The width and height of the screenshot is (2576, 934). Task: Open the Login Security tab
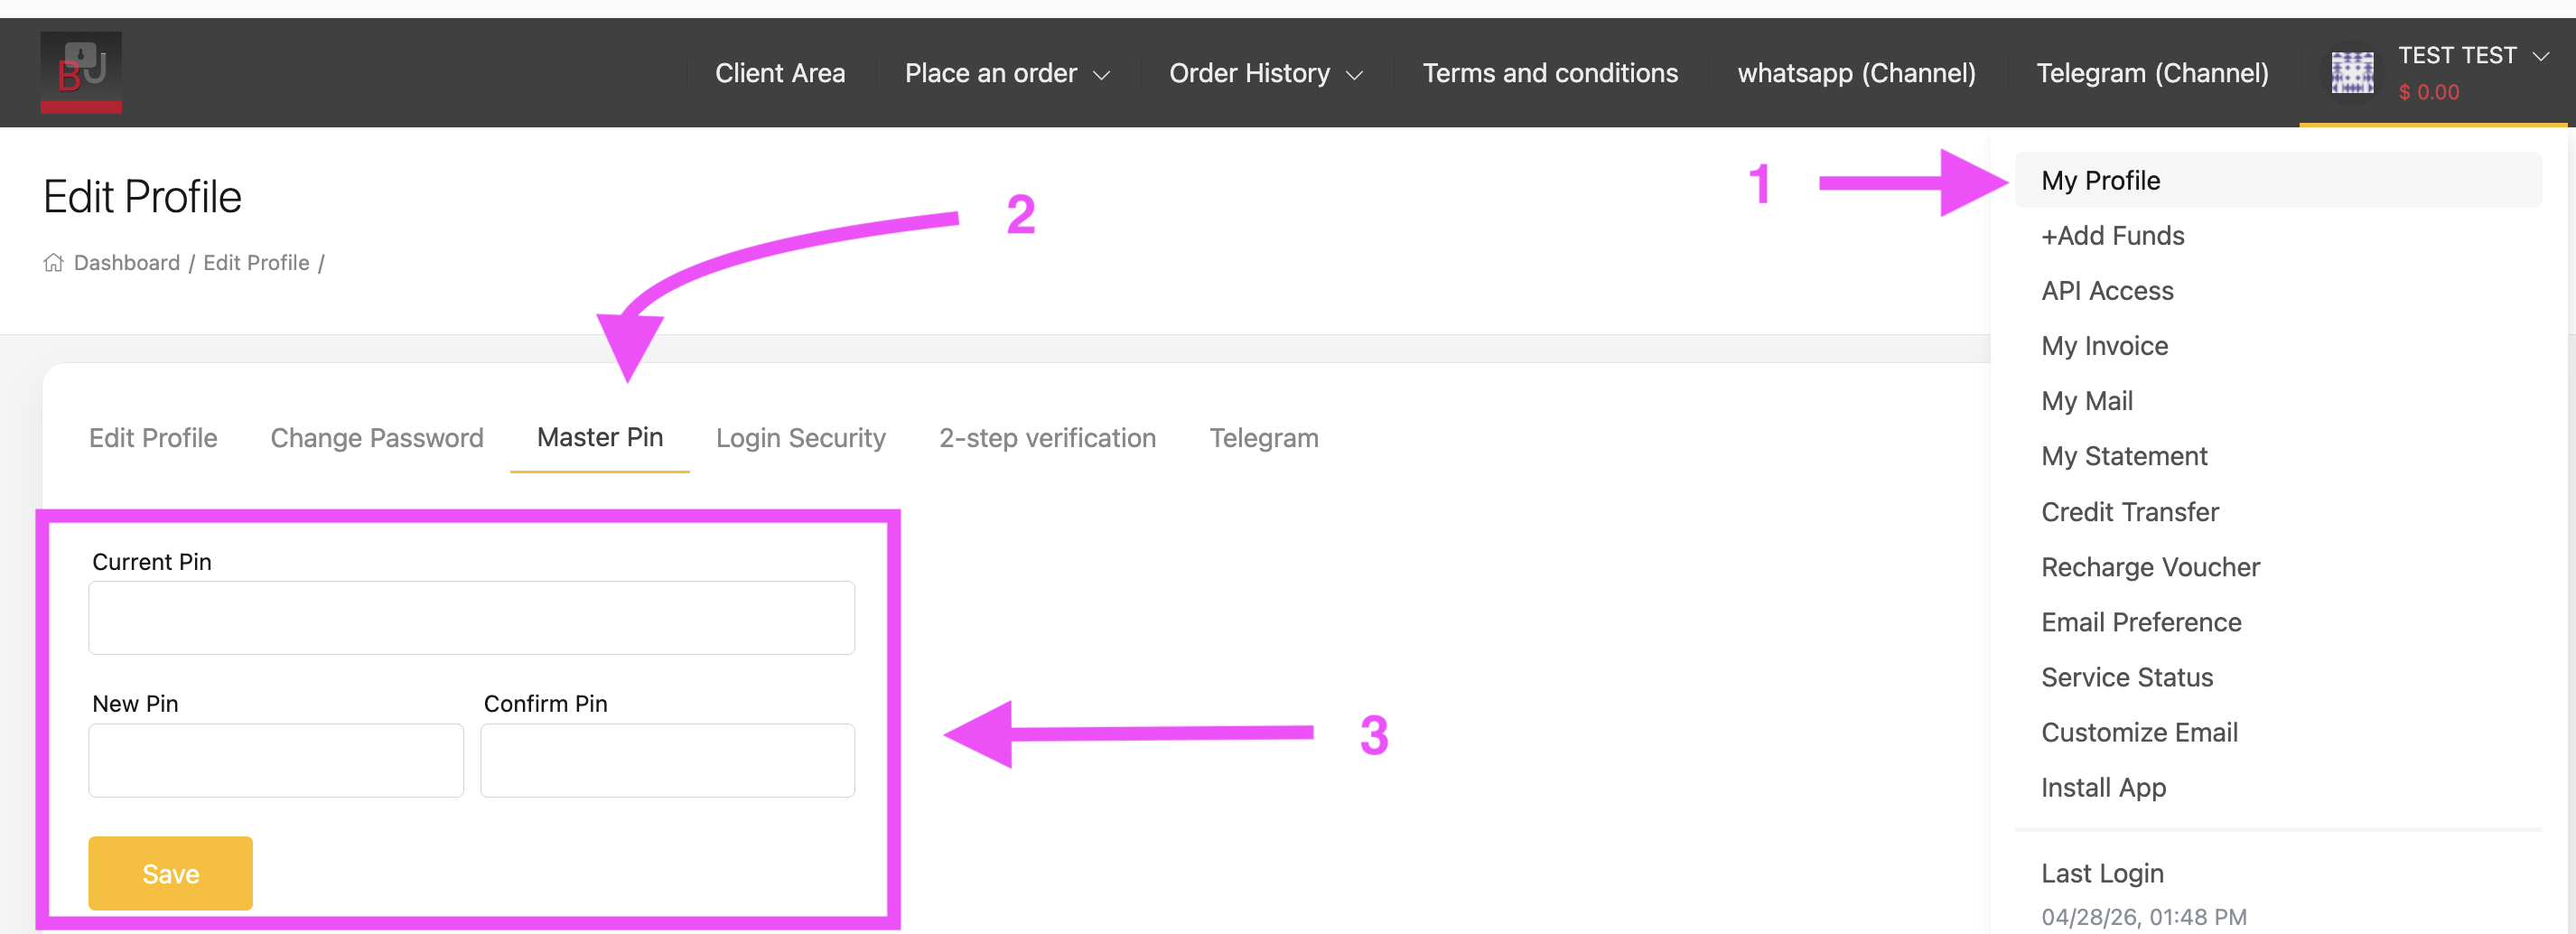click(800, 438)
